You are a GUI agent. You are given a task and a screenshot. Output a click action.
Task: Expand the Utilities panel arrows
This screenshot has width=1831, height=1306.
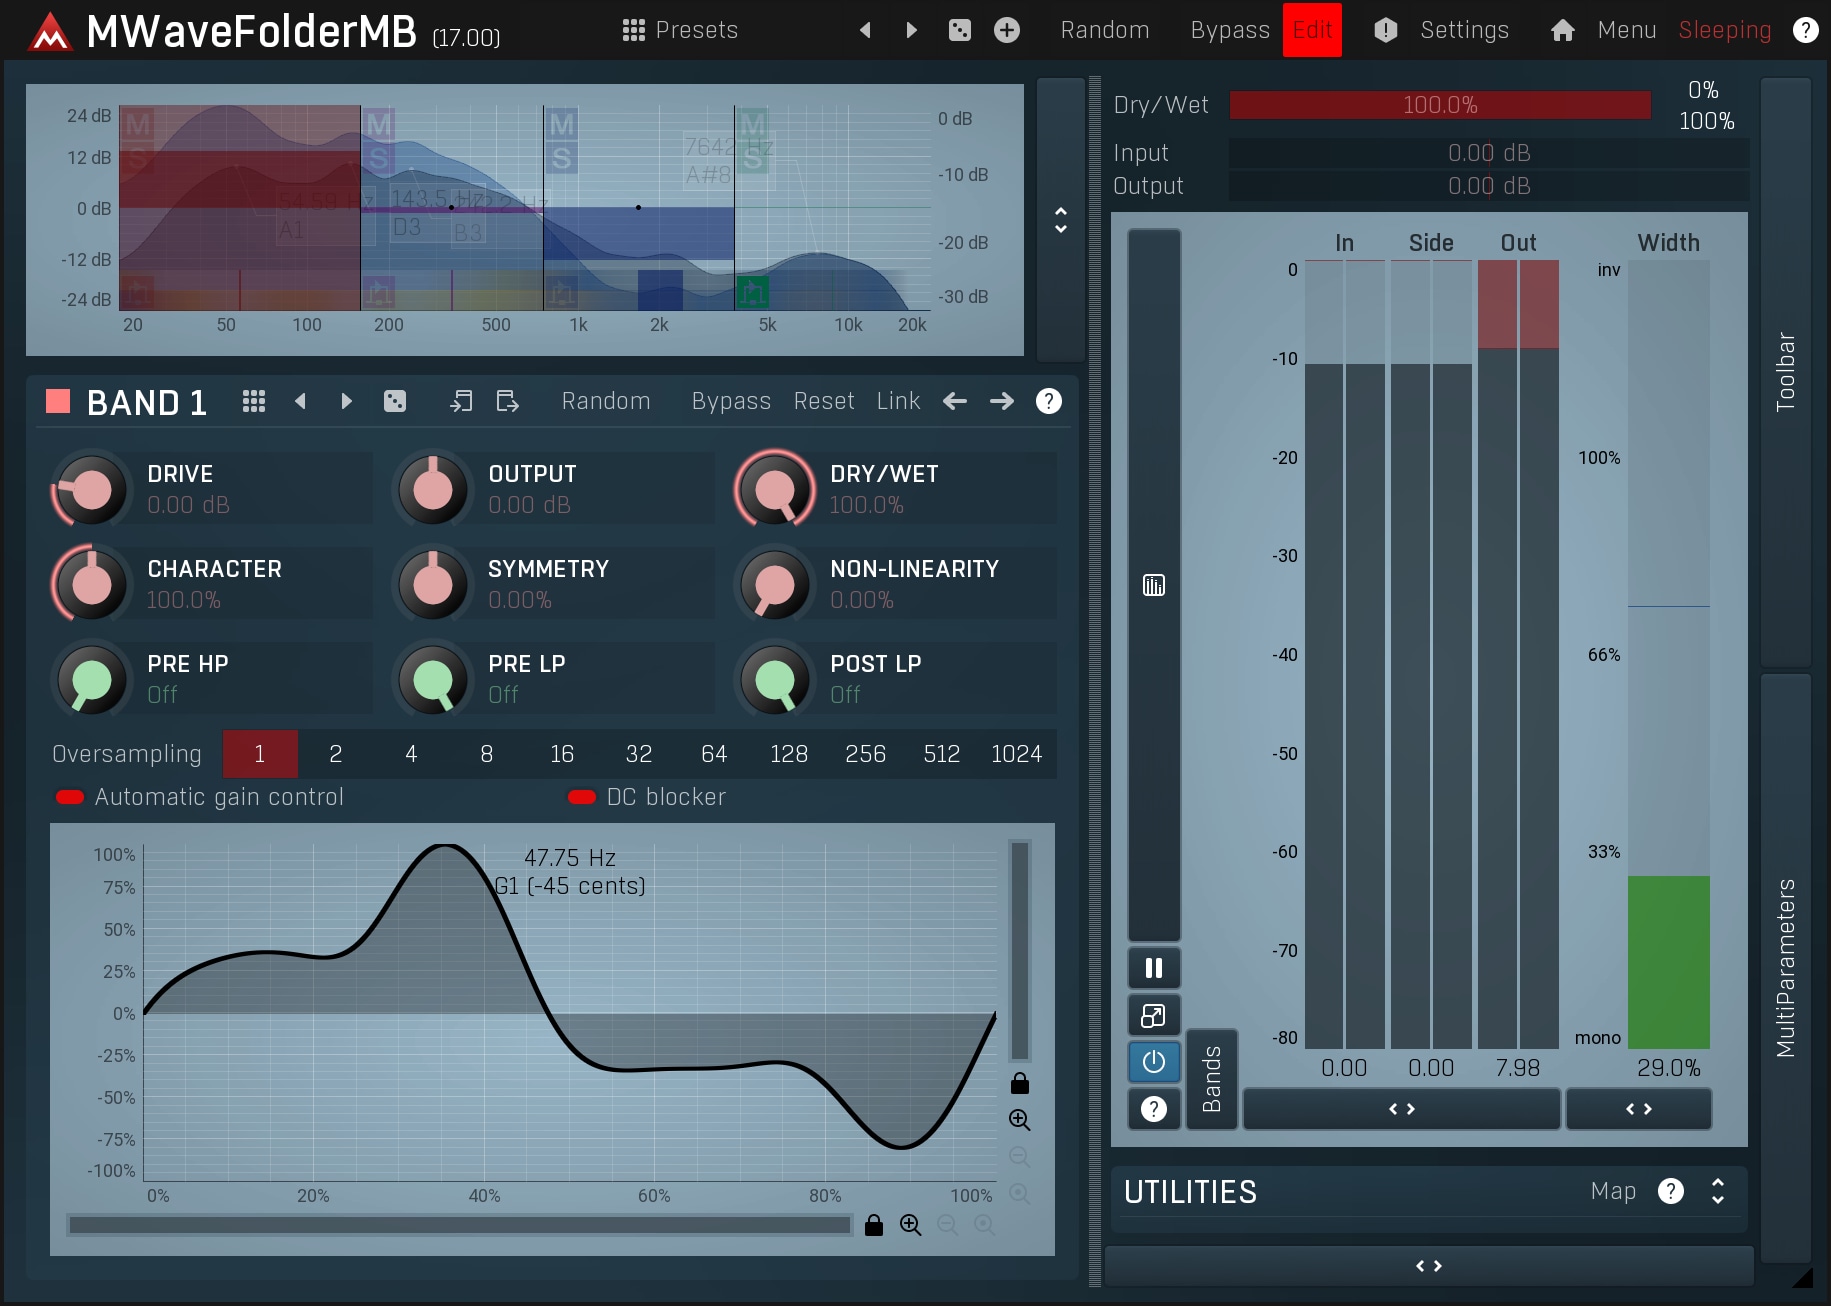1717,1191
